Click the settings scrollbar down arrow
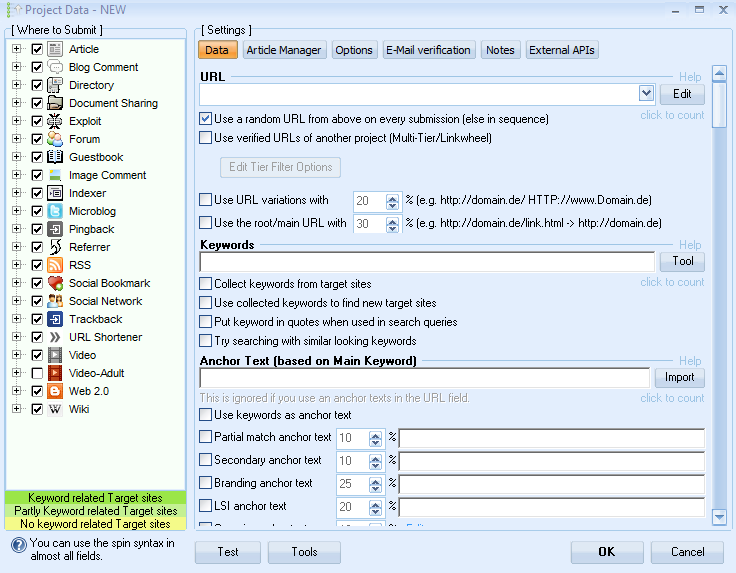The width and height of the screenshot is (736, 573). click(x=719, y=517)
